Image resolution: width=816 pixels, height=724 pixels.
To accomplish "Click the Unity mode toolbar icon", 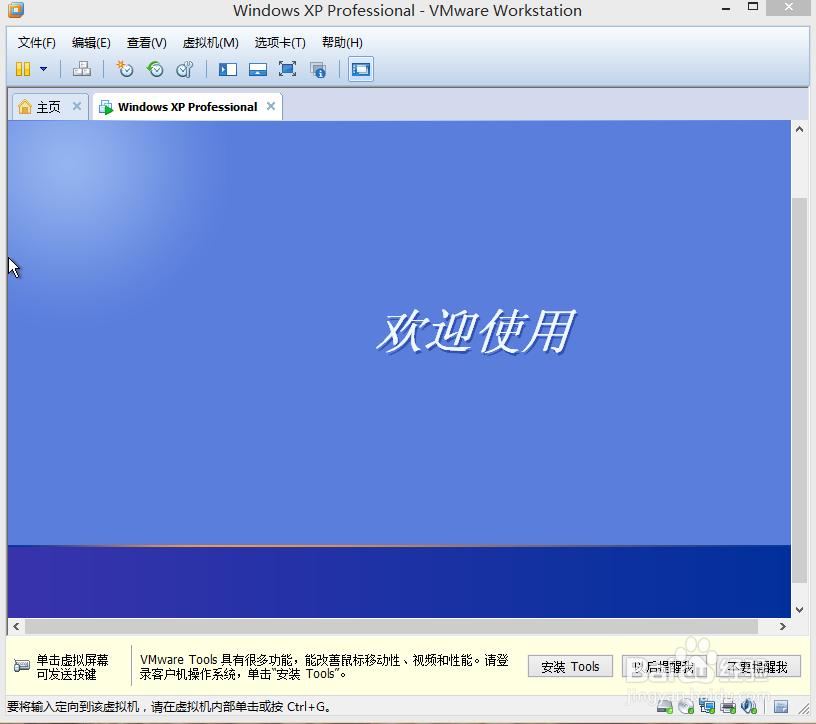I will [x=317, y=70].
